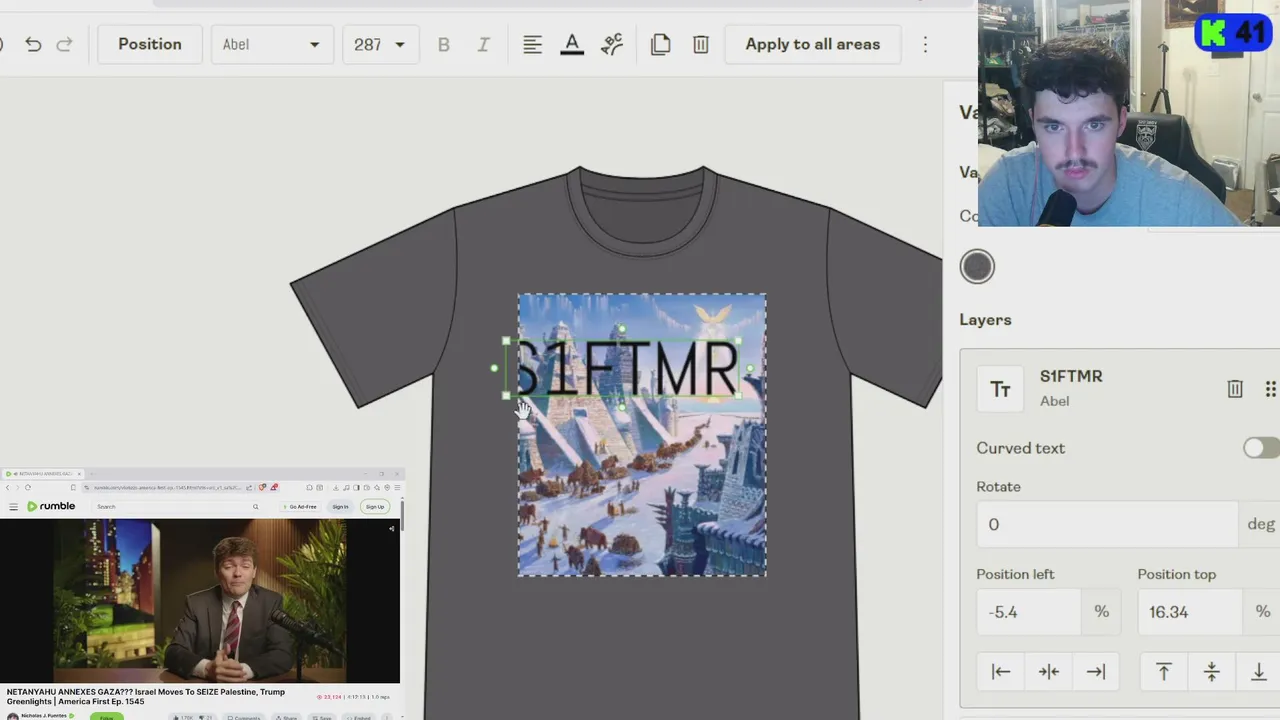
Task: Click the Position top input field
Action: (x=1189, y=611)
